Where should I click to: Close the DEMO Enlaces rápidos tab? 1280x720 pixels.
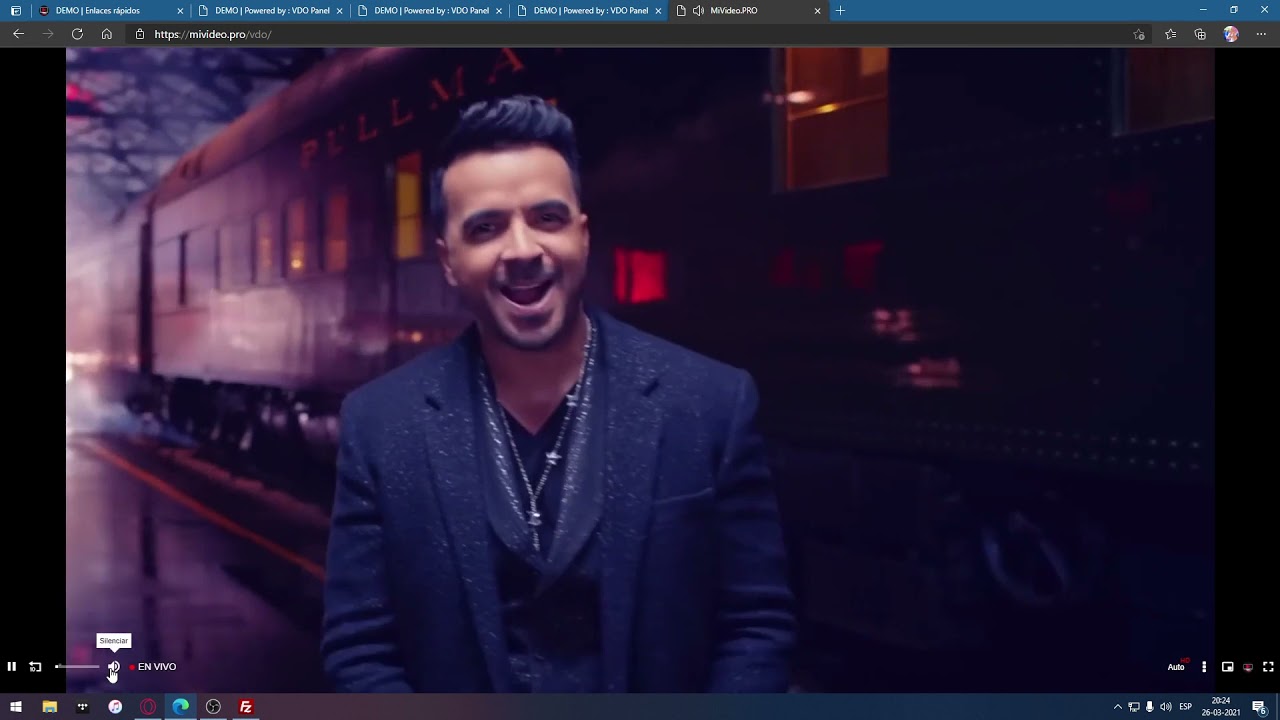click(x=180, y=11)
